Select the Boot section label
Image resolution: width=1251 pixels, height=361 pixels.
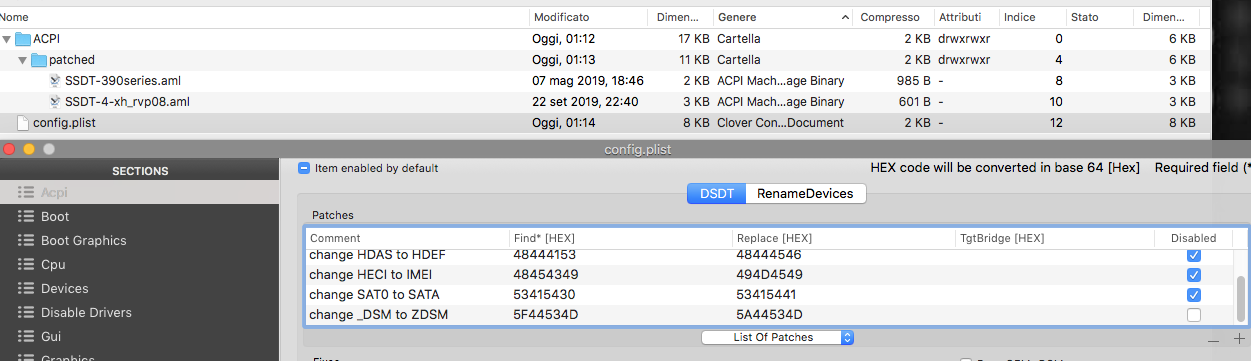55,216
